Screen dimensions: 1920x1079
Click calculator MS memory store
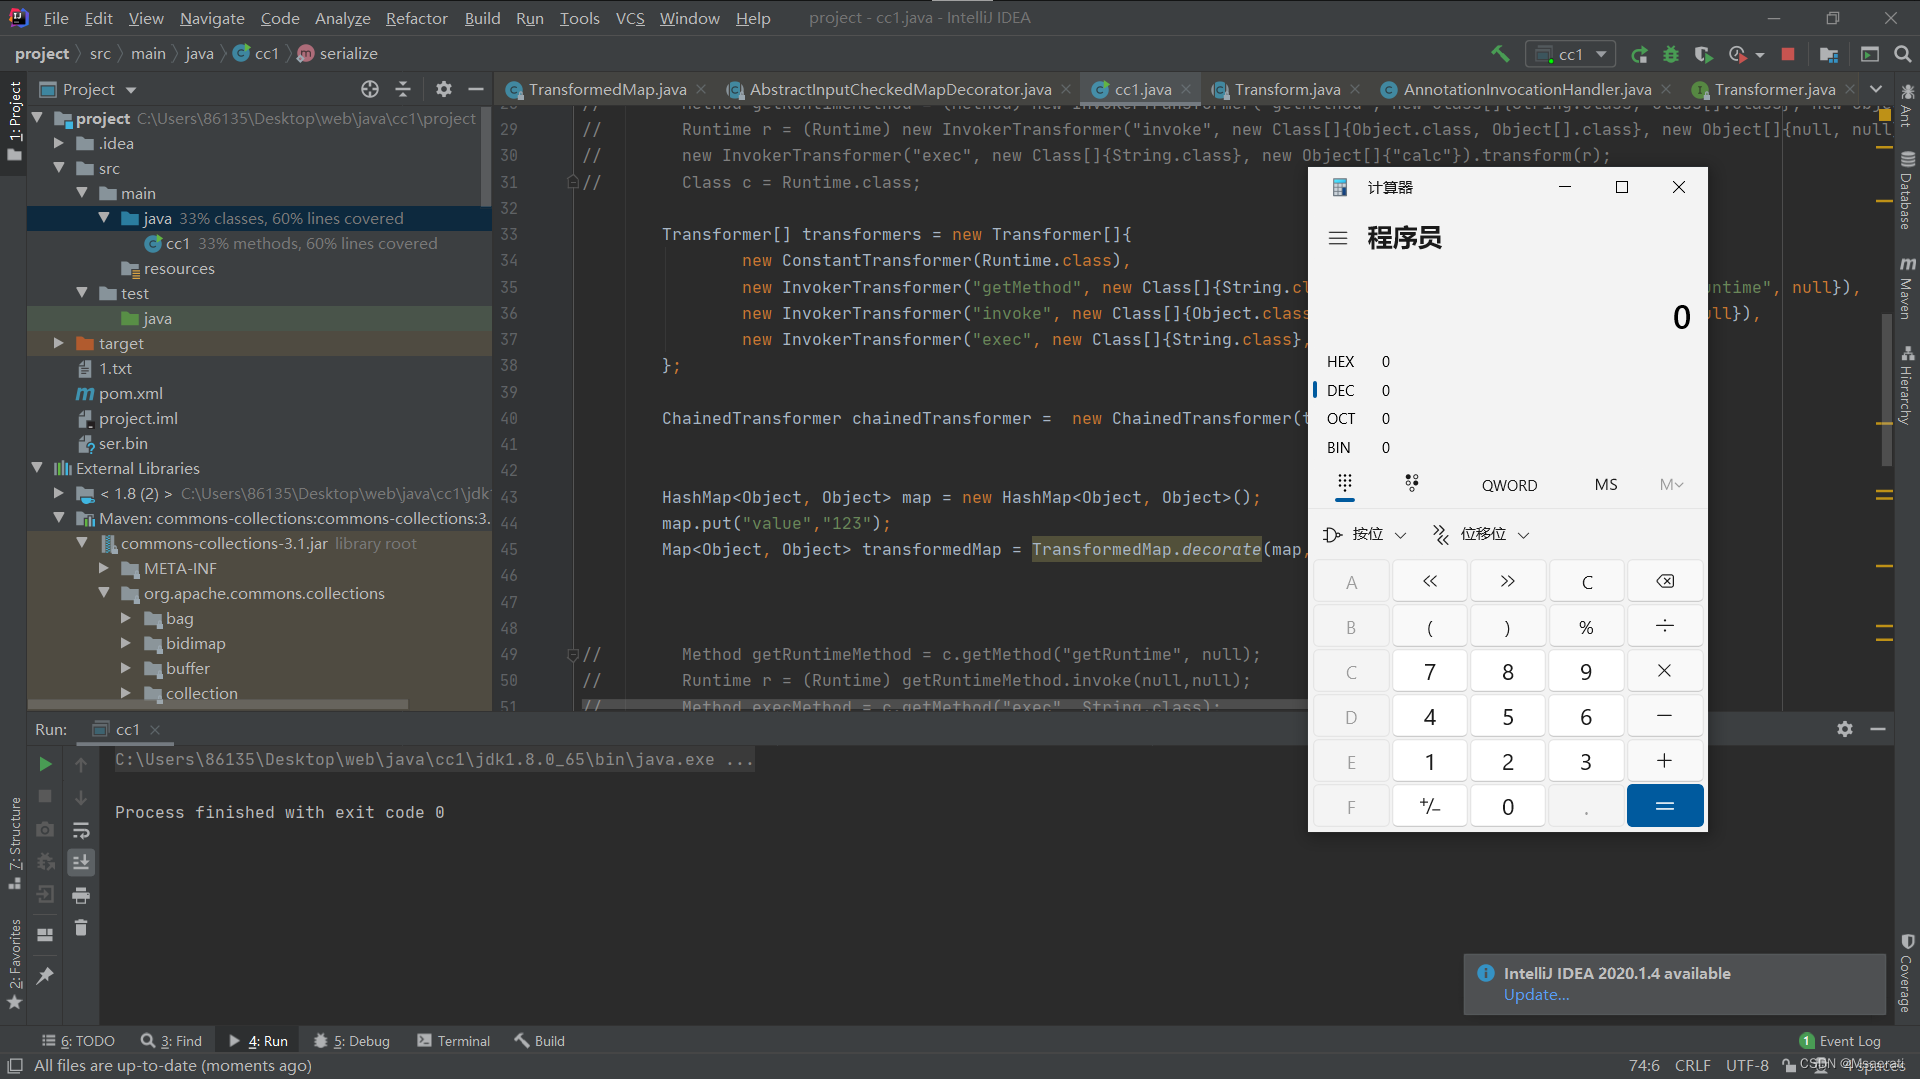point(1606,485)
